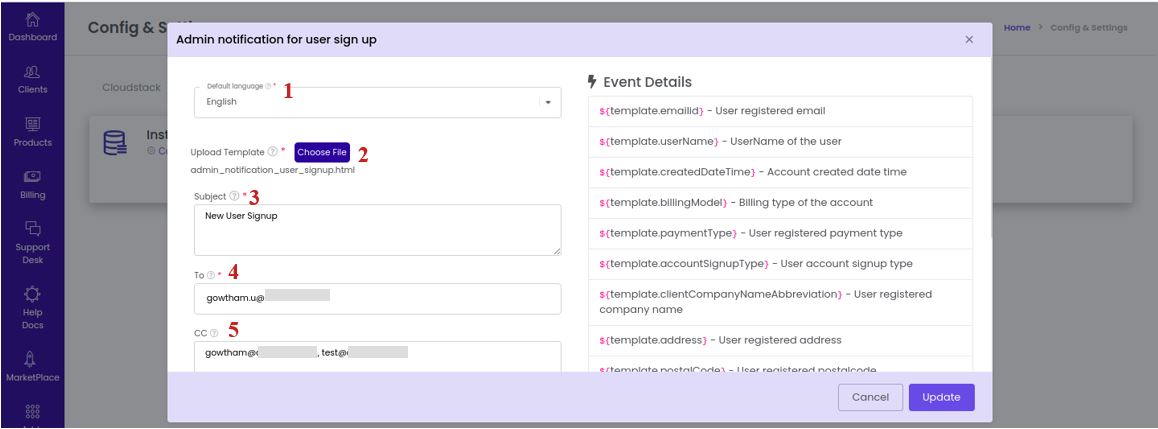Open the Dashboard sidebar icon
The height and width of the screenshot is (429, 1158).
[32, 21]
